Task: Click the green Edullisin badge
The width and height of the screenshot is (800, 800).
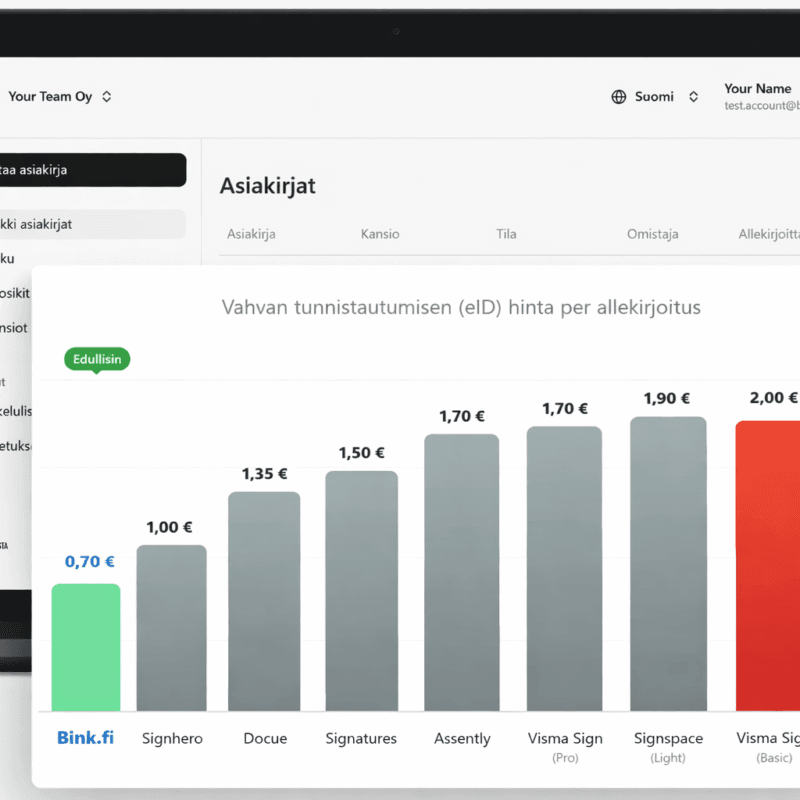Action: (x=97, y=359)
